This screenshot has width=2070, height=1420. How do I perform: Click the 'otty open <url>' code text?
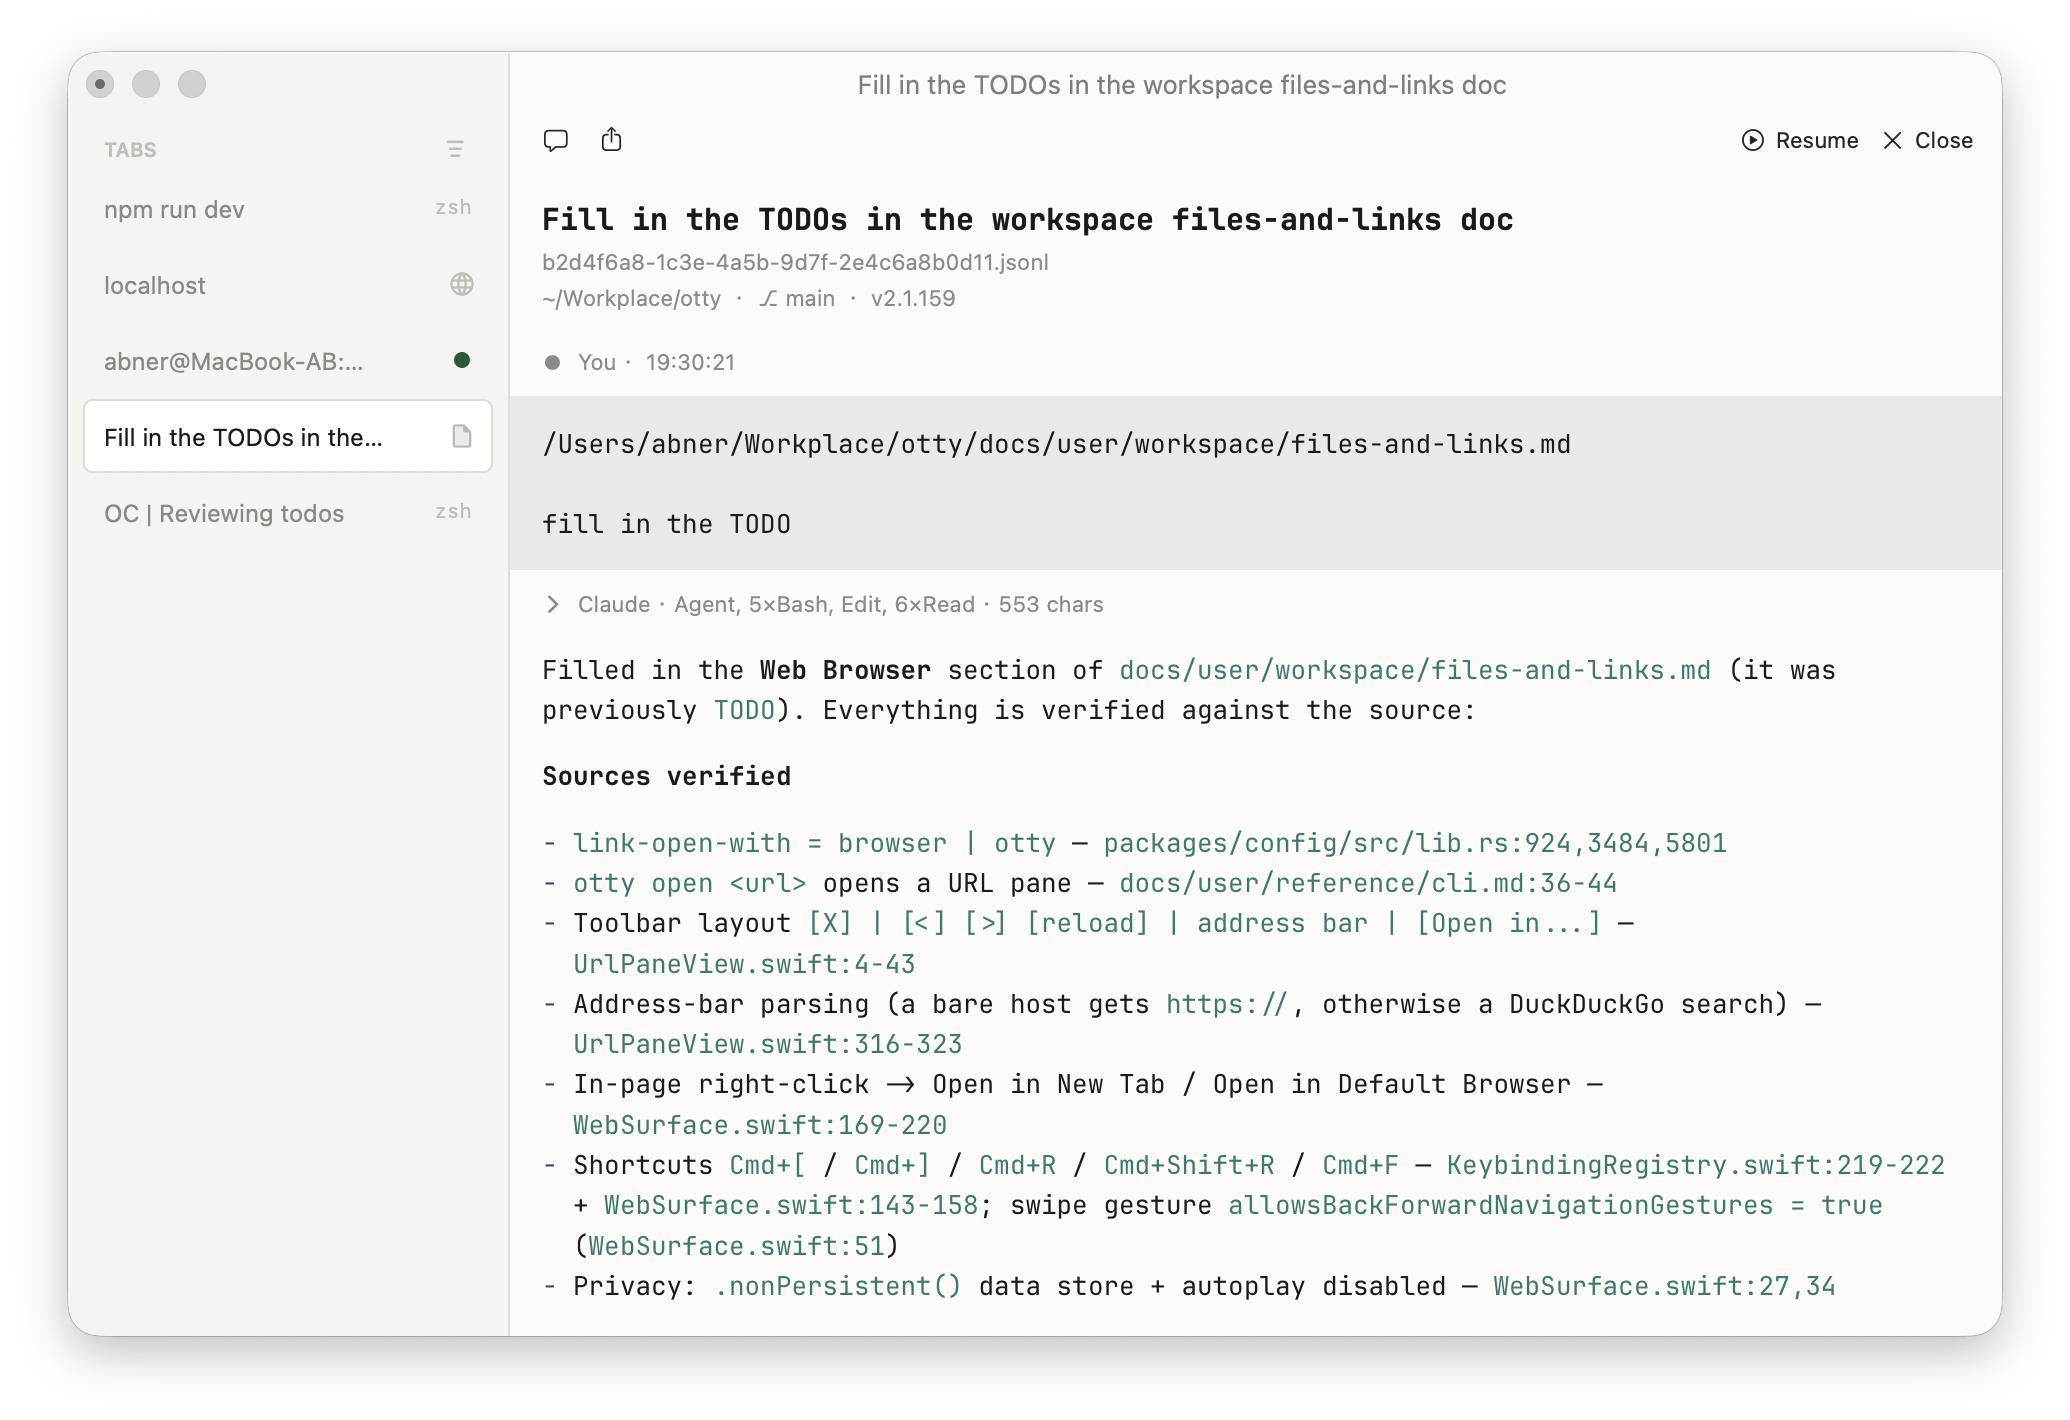click(x=689, y=883)
